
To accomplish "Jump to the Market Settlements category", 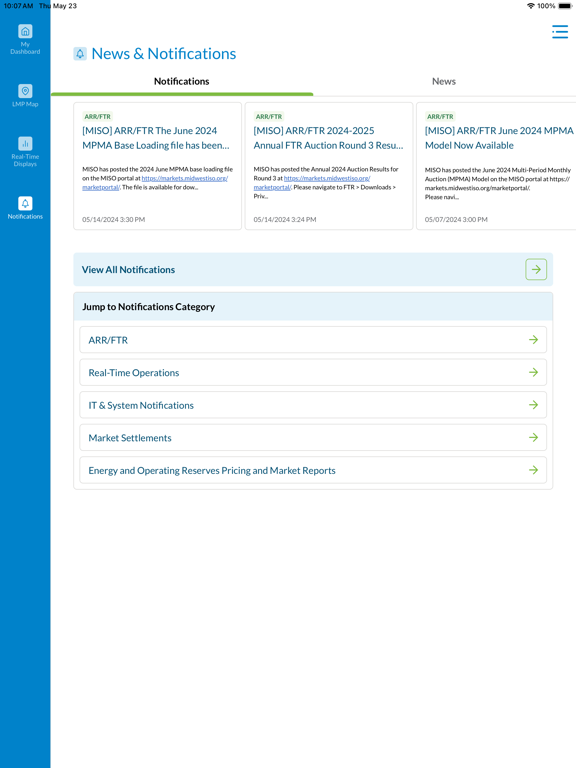I will pos(313,437).
